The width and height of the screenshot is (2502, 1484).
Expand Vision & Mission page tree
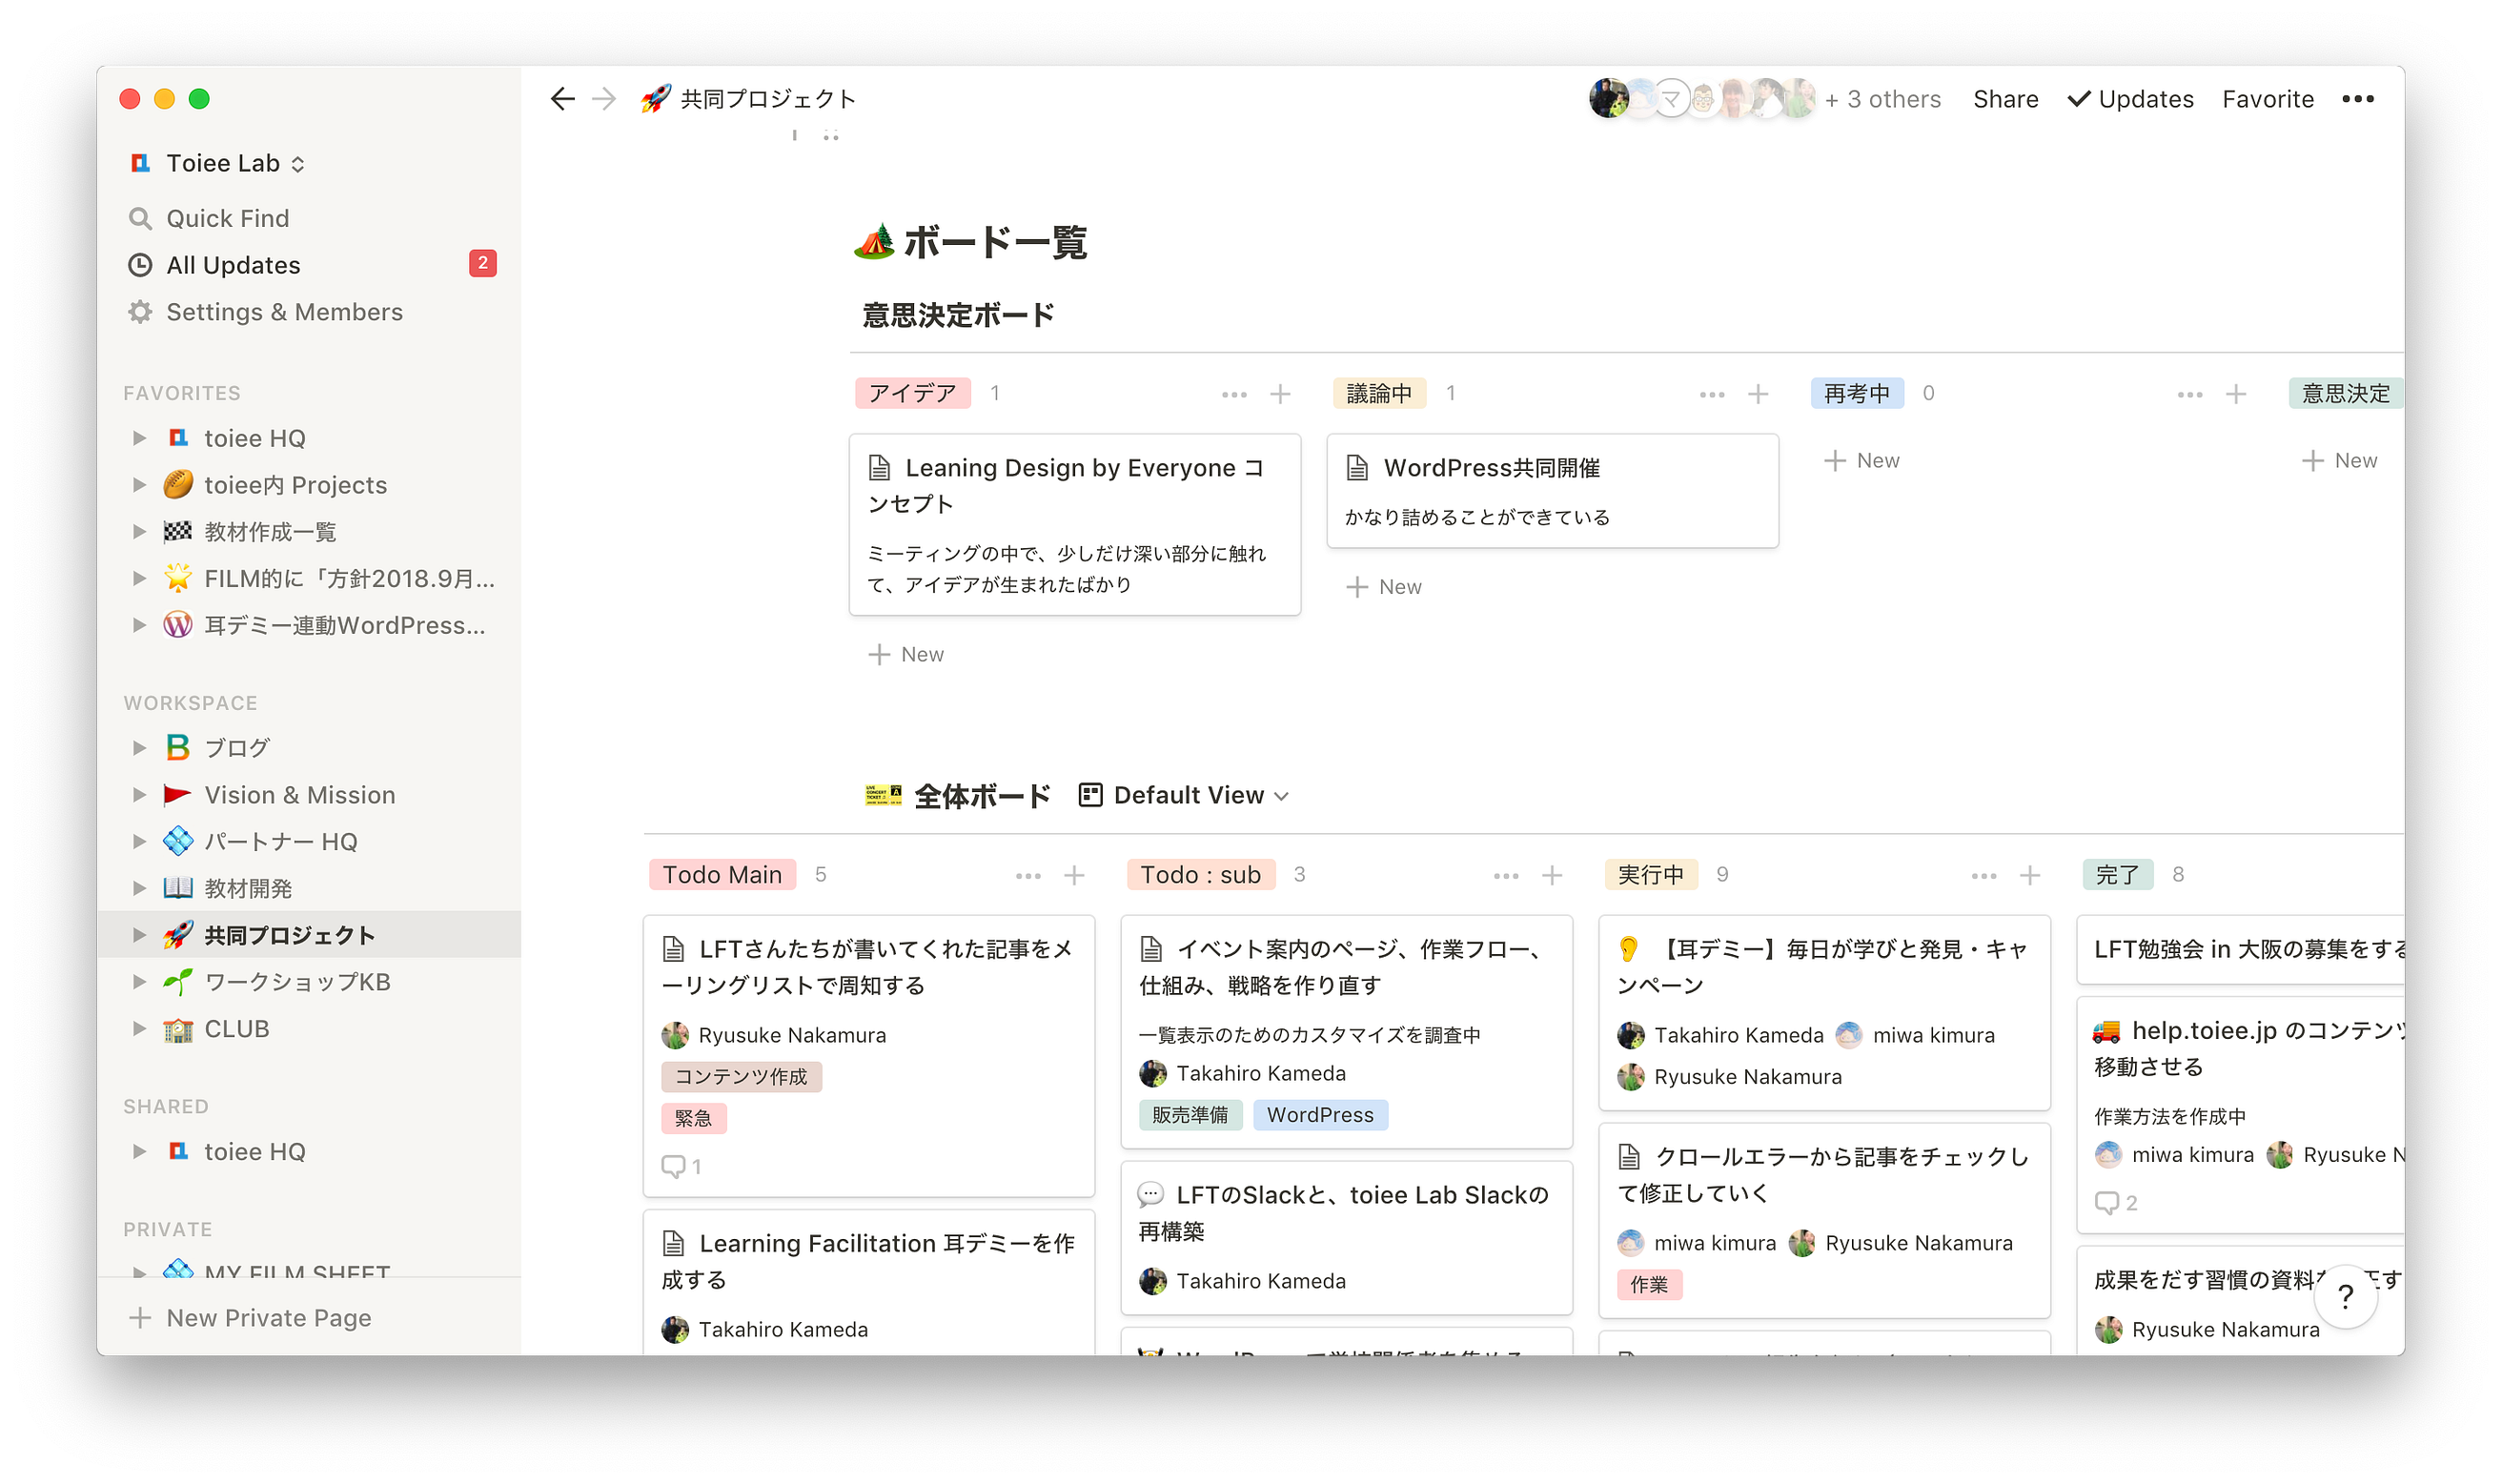[x=139, y=794]
